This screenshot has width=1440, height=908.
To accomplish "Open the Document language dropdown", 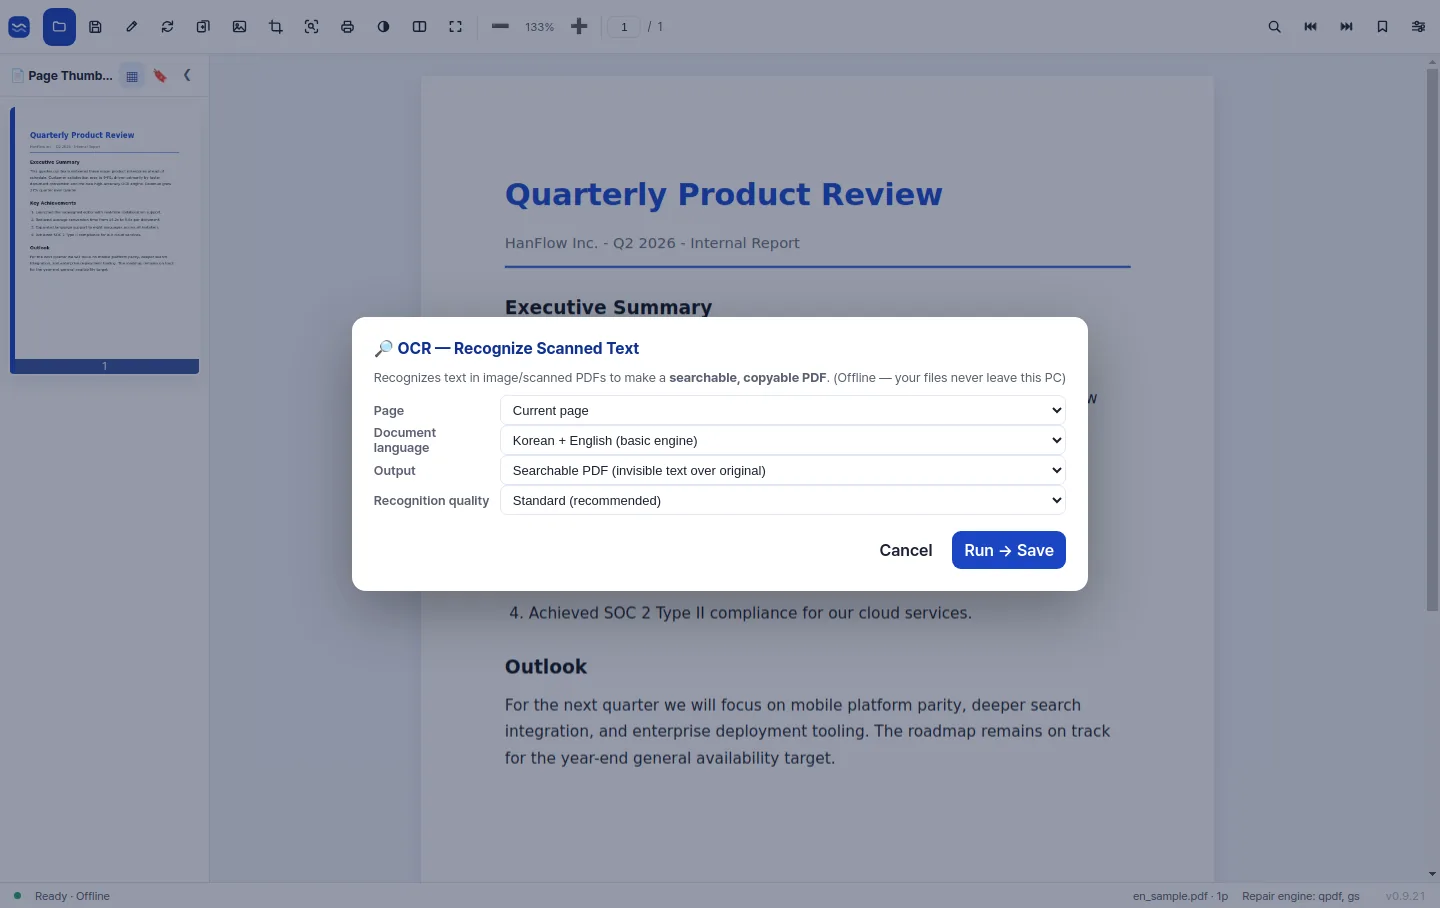I will 783,440.
